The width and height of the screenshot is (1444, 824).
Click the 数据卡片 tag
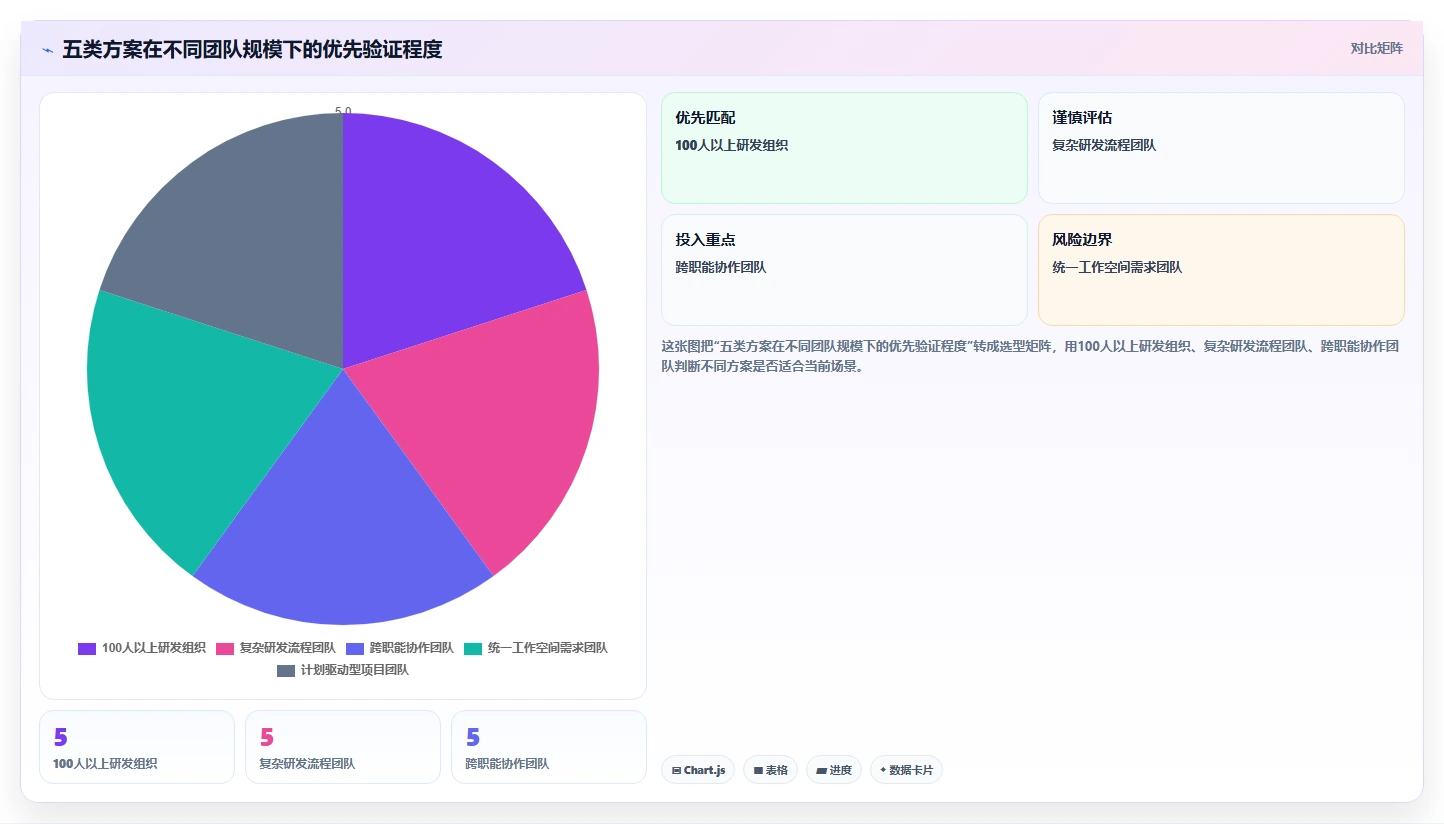(906, 770)
